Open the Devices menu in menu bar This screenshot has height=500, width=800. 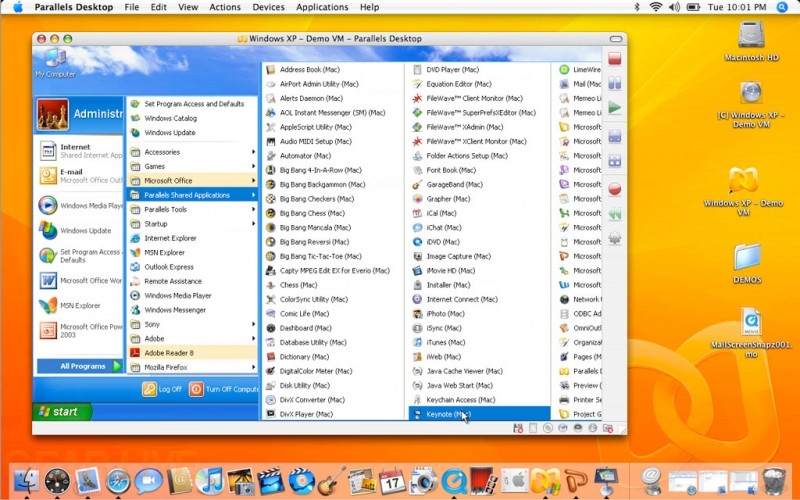pyautogui.click(x=268, y=7)
